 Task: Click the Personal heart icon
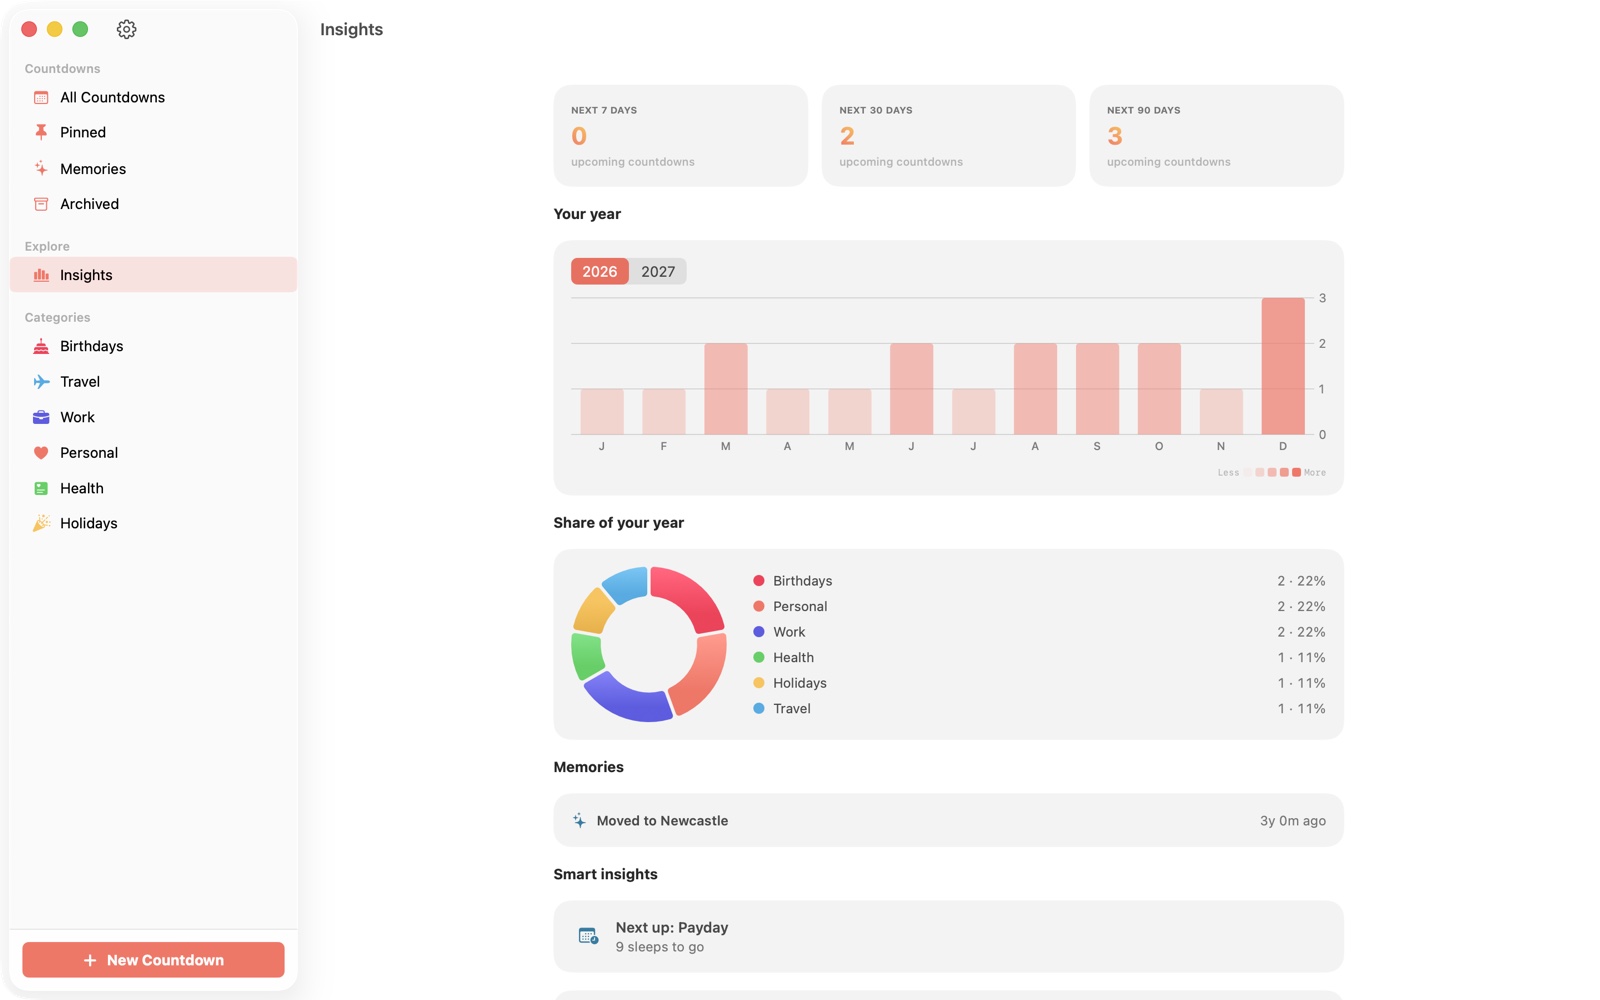[x=41, y=453]
